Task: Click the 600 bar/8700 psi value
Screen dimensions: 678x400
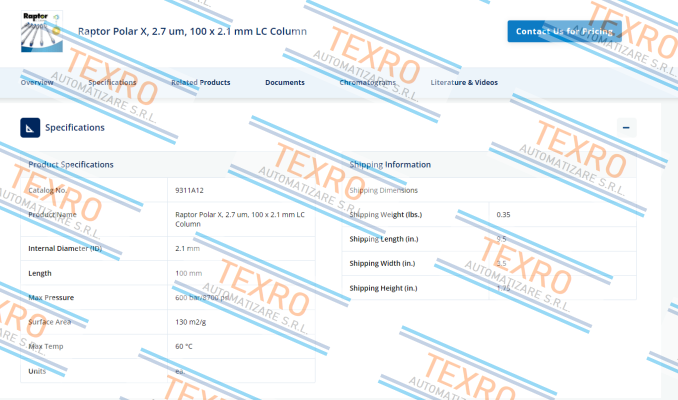Action: pos(201,298)
